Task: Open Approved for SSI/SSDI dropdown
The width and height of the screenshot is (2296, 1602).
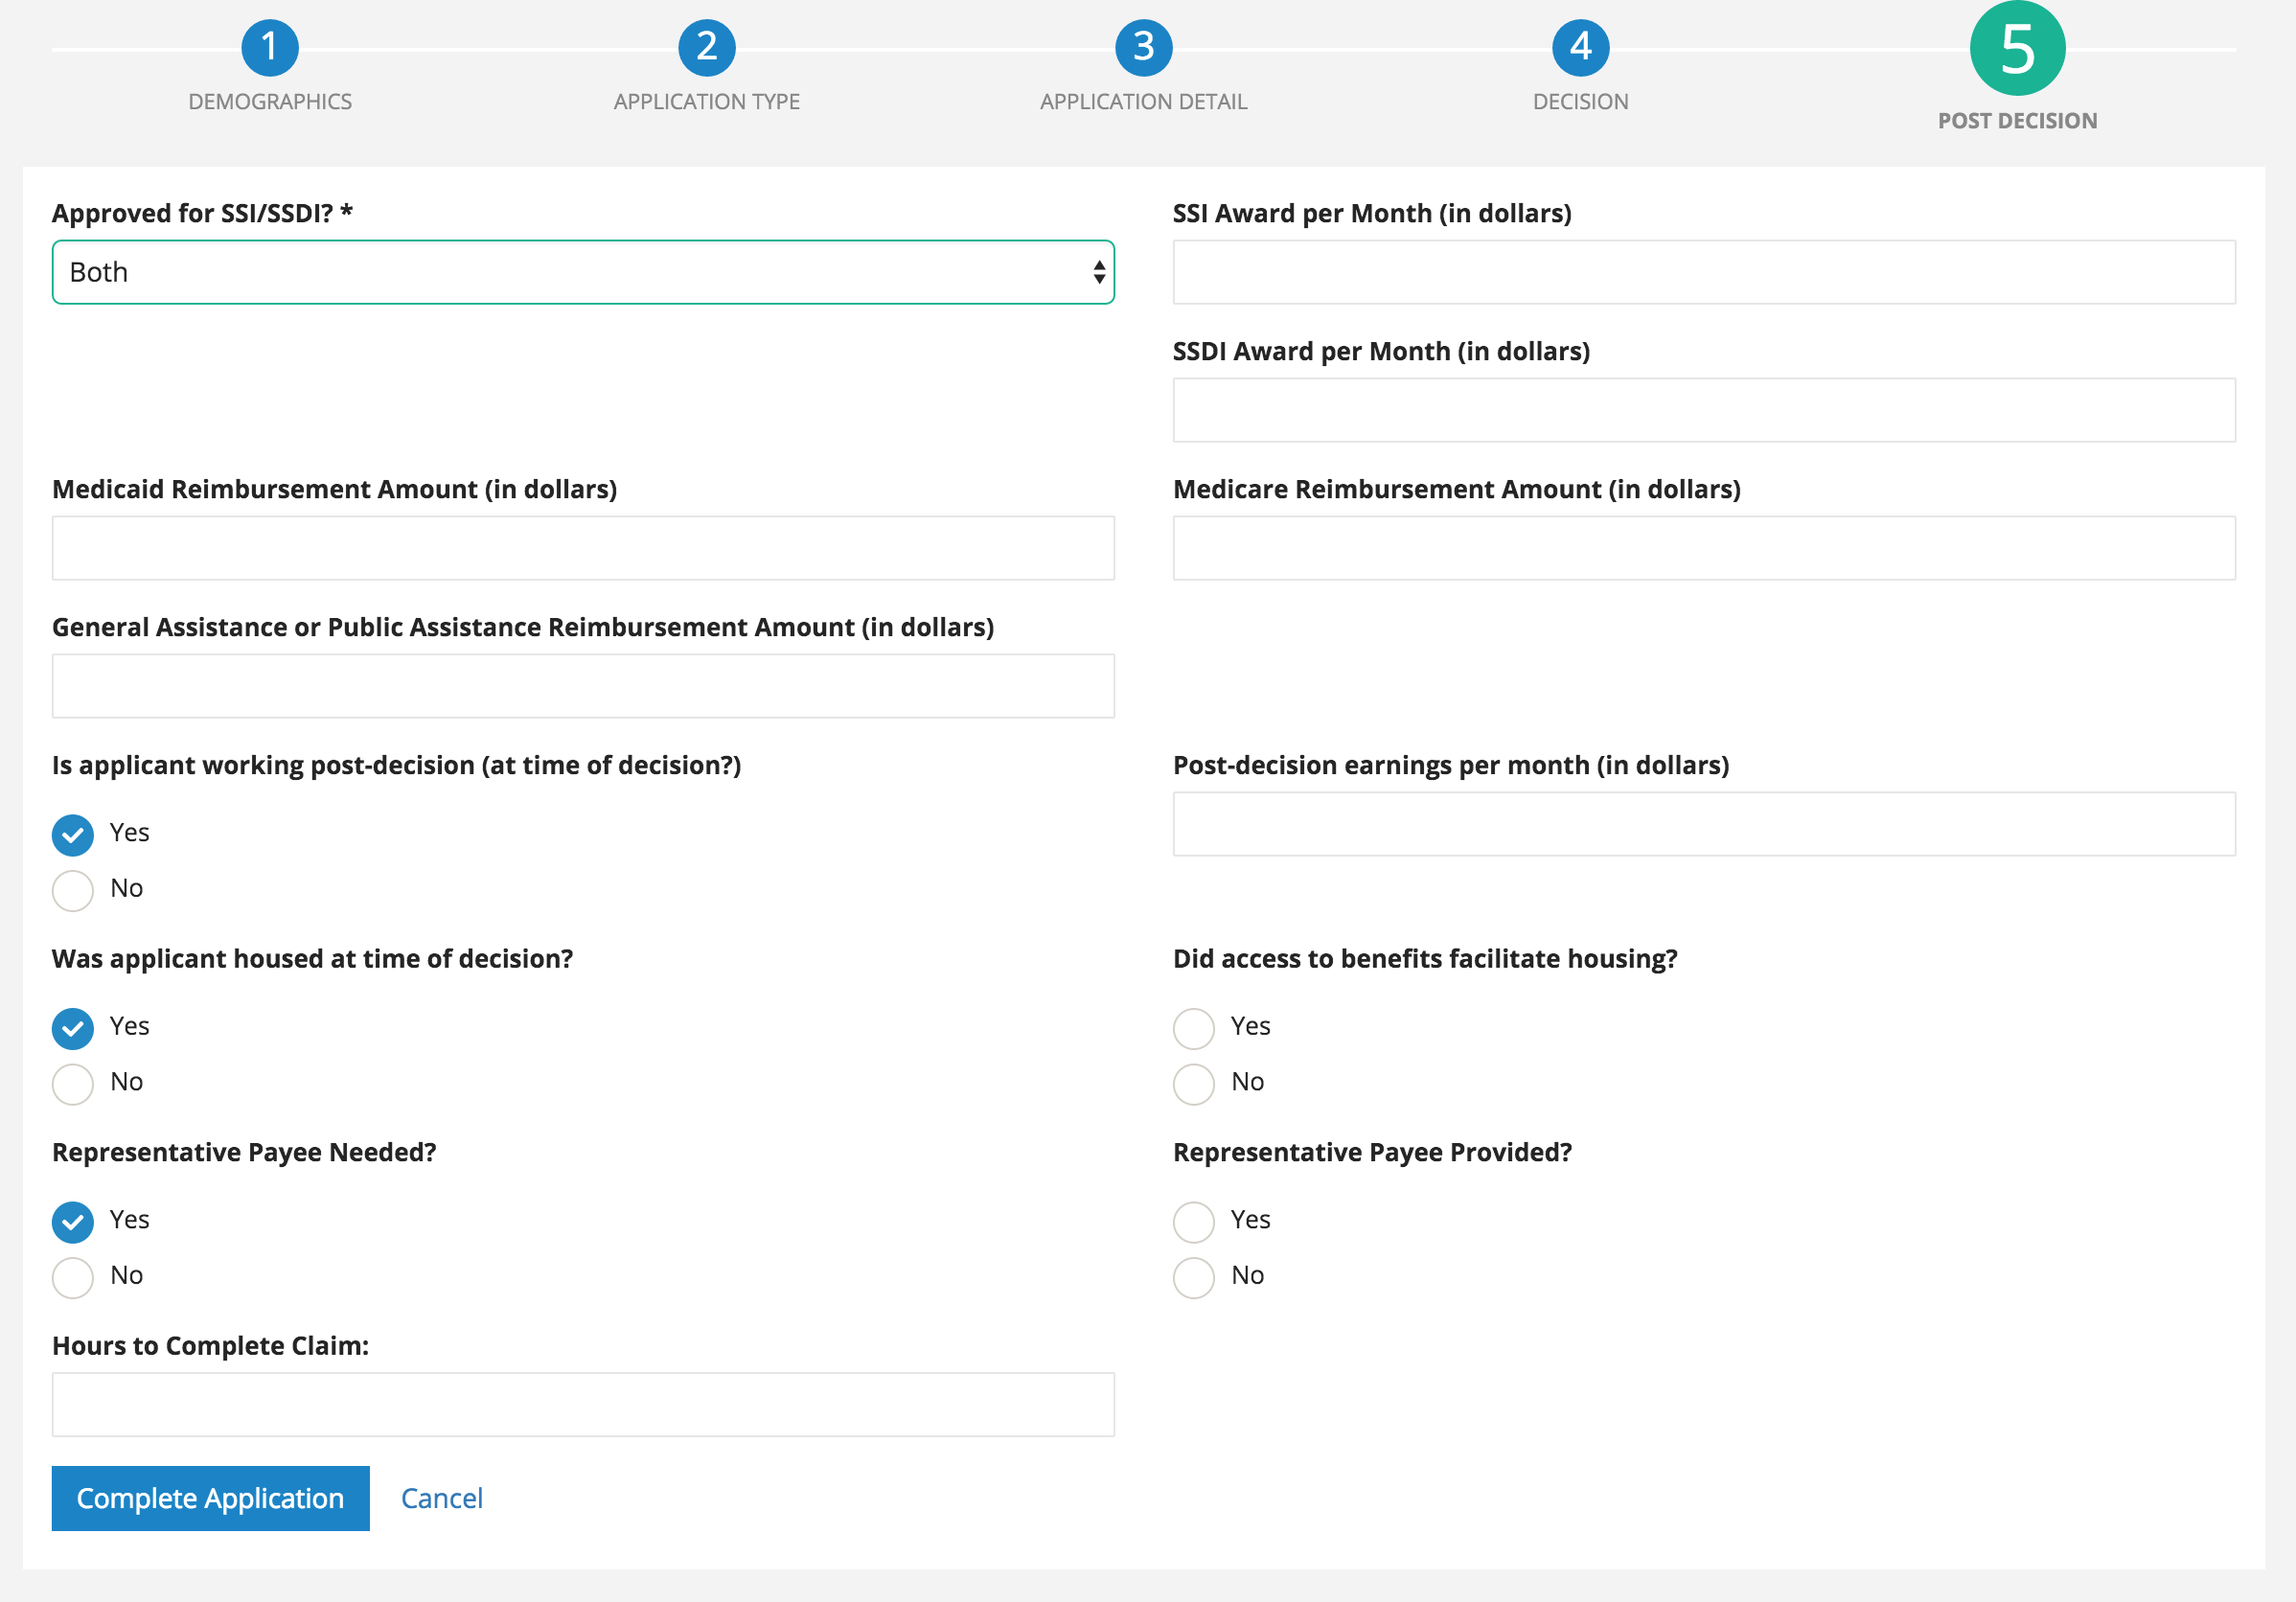Action: 583,272
